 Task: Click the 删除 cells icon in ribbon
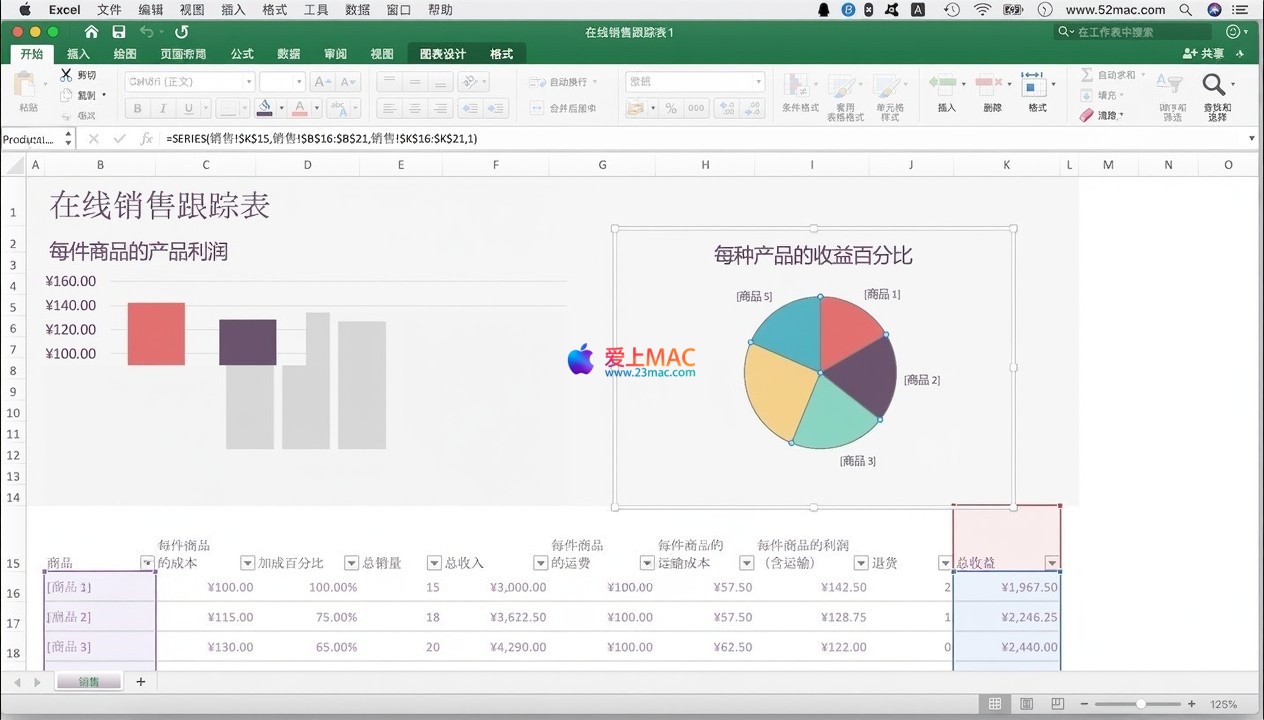[990, 84]
